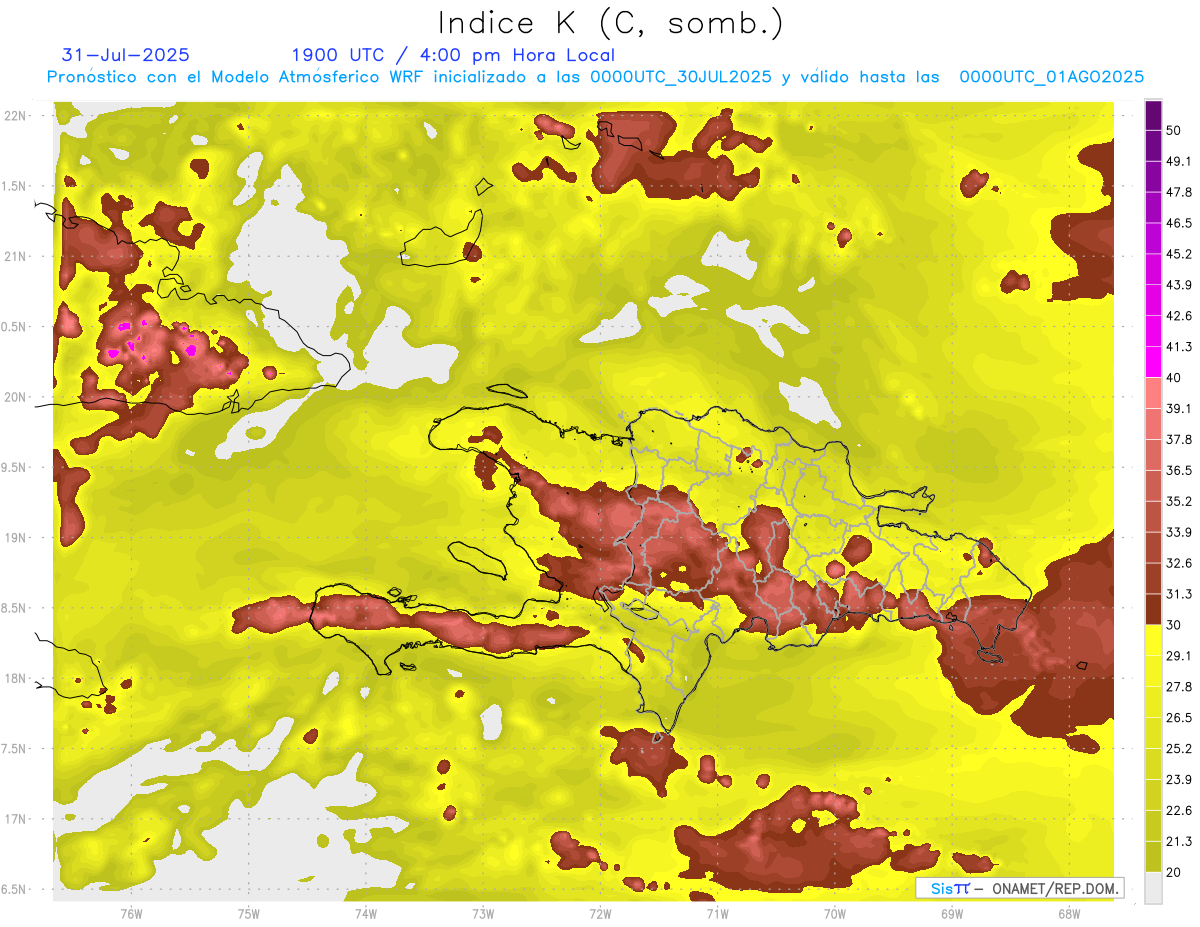Viewport: 1200px width, 927px height.
Task: Click the longitude axis label '73W'
Action: click(x=483, y=914)
